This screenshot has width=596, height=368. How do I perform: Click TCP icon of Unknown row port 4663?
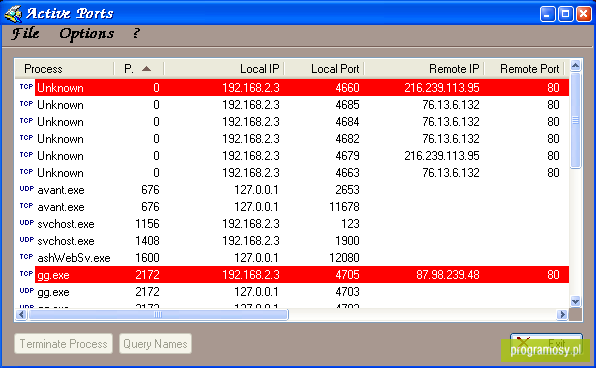point(26,172)
